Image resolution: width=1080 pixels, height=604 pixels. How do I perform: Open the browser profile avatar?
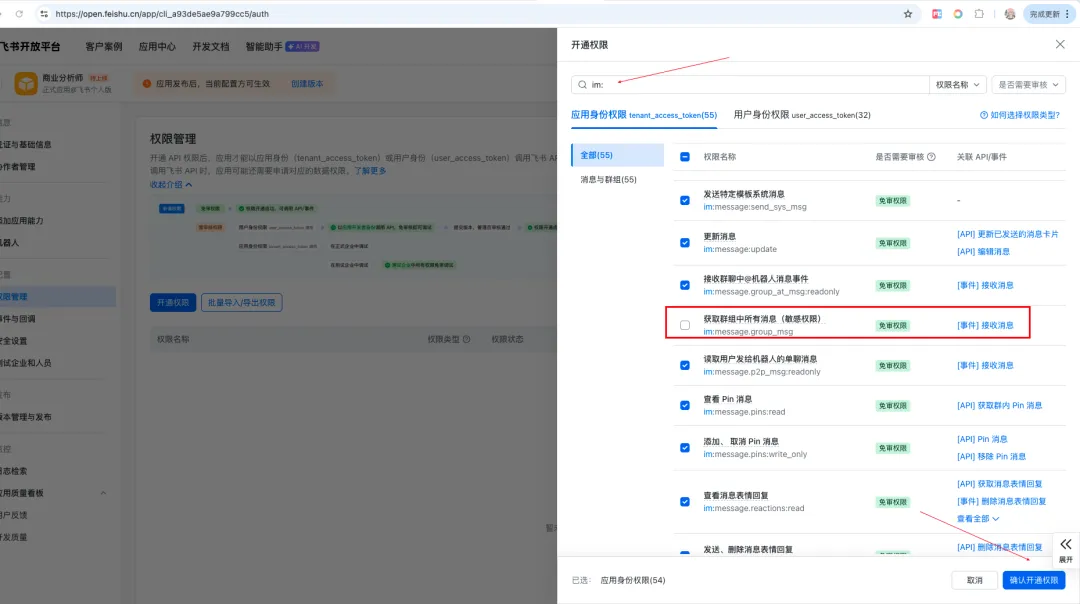pyautogui.click(x=1010, y=14)
